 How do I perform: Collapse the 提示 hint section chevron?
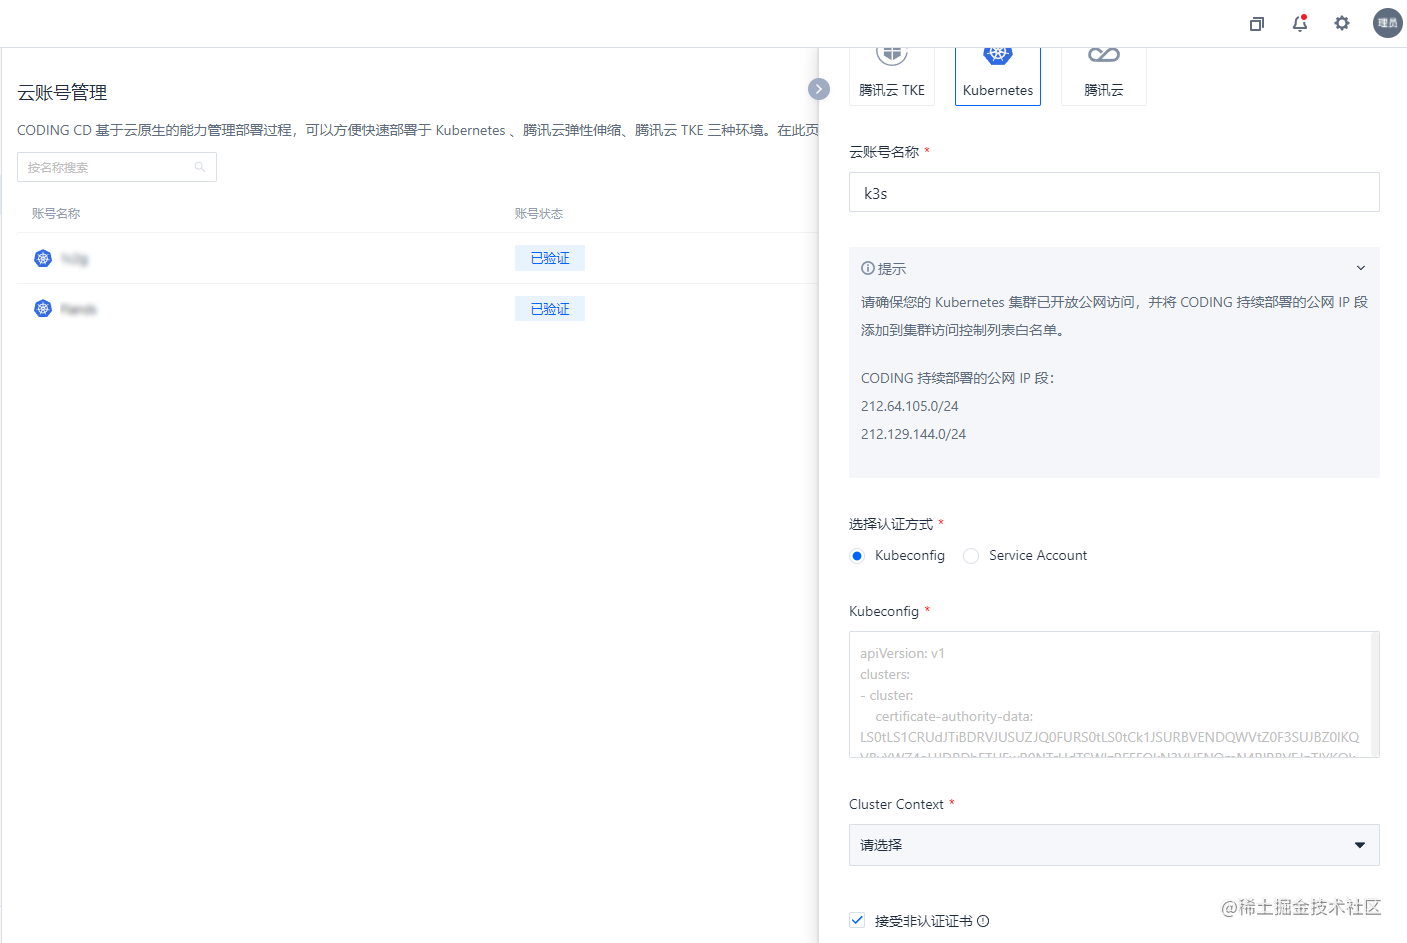click(1360, 268)
